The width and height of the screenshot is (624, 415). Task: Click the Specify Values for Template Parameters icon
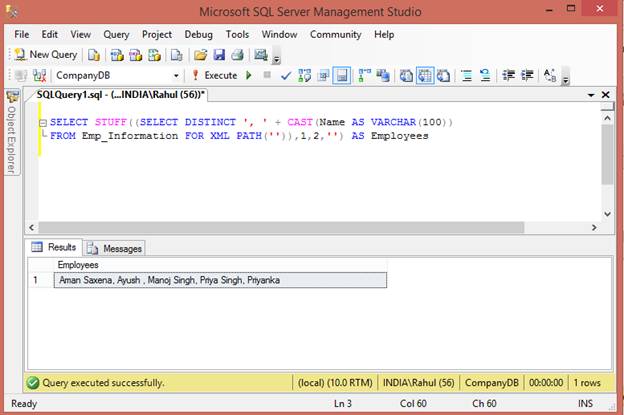click(x=550, y=75)
